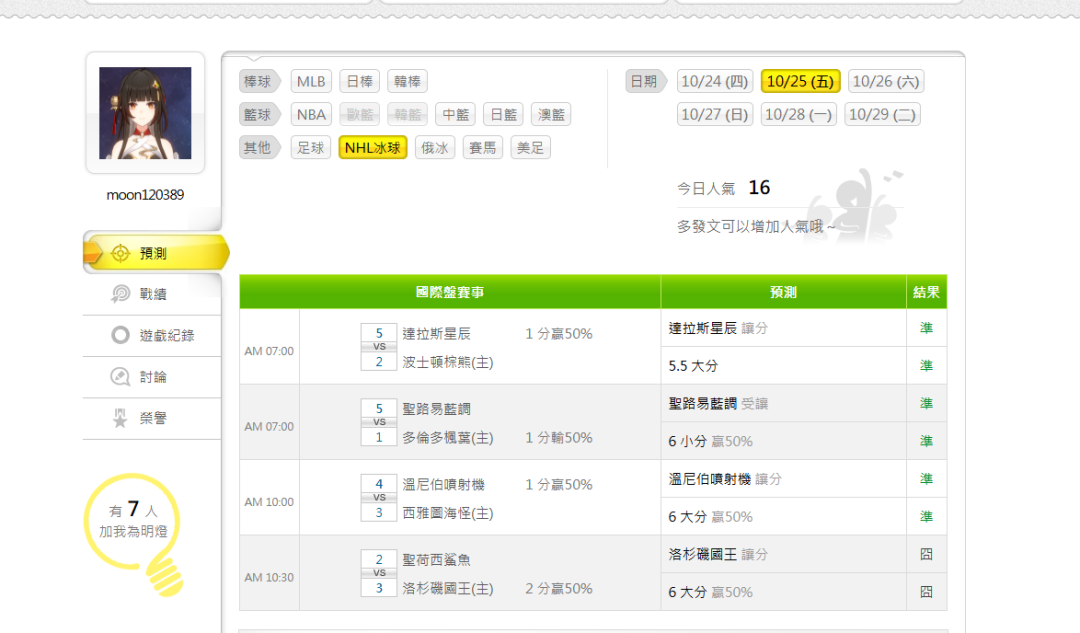Open the 遊戲紀錄 sidebar tab
Image resolution: width=1080 pixels, height=633 pixels.
click(152, 335)
